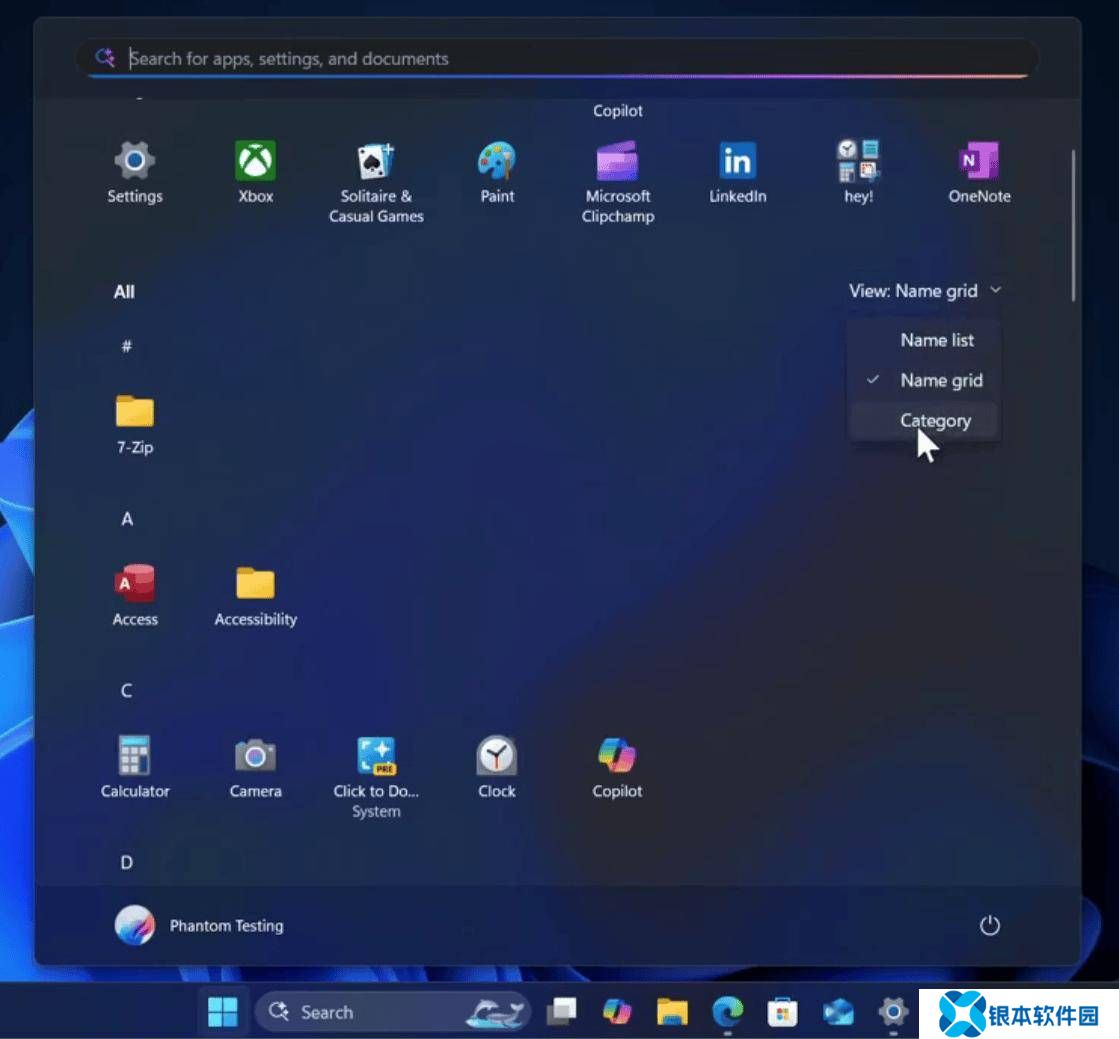Open Task View from the taskbar
The width and height of the screenshot is (1119, 1039).
coord(562,1012)
